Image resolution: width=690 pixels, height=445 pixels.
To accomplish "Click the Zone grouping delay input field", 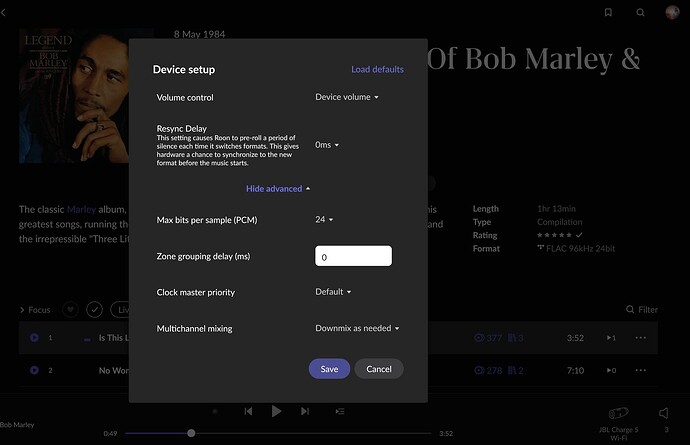I will [x=353, y=256].
